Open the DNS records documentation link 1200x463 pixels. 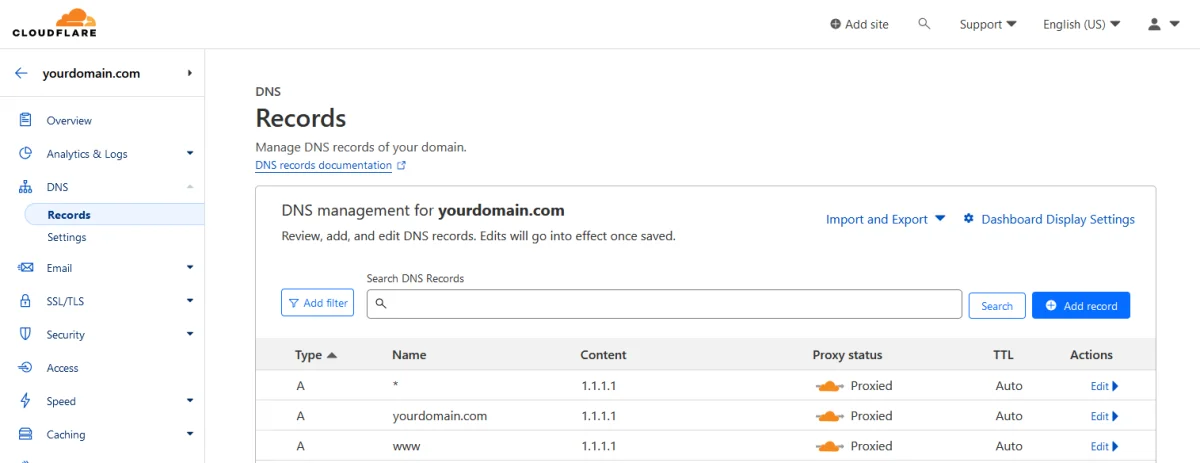[x=323, y=165]
